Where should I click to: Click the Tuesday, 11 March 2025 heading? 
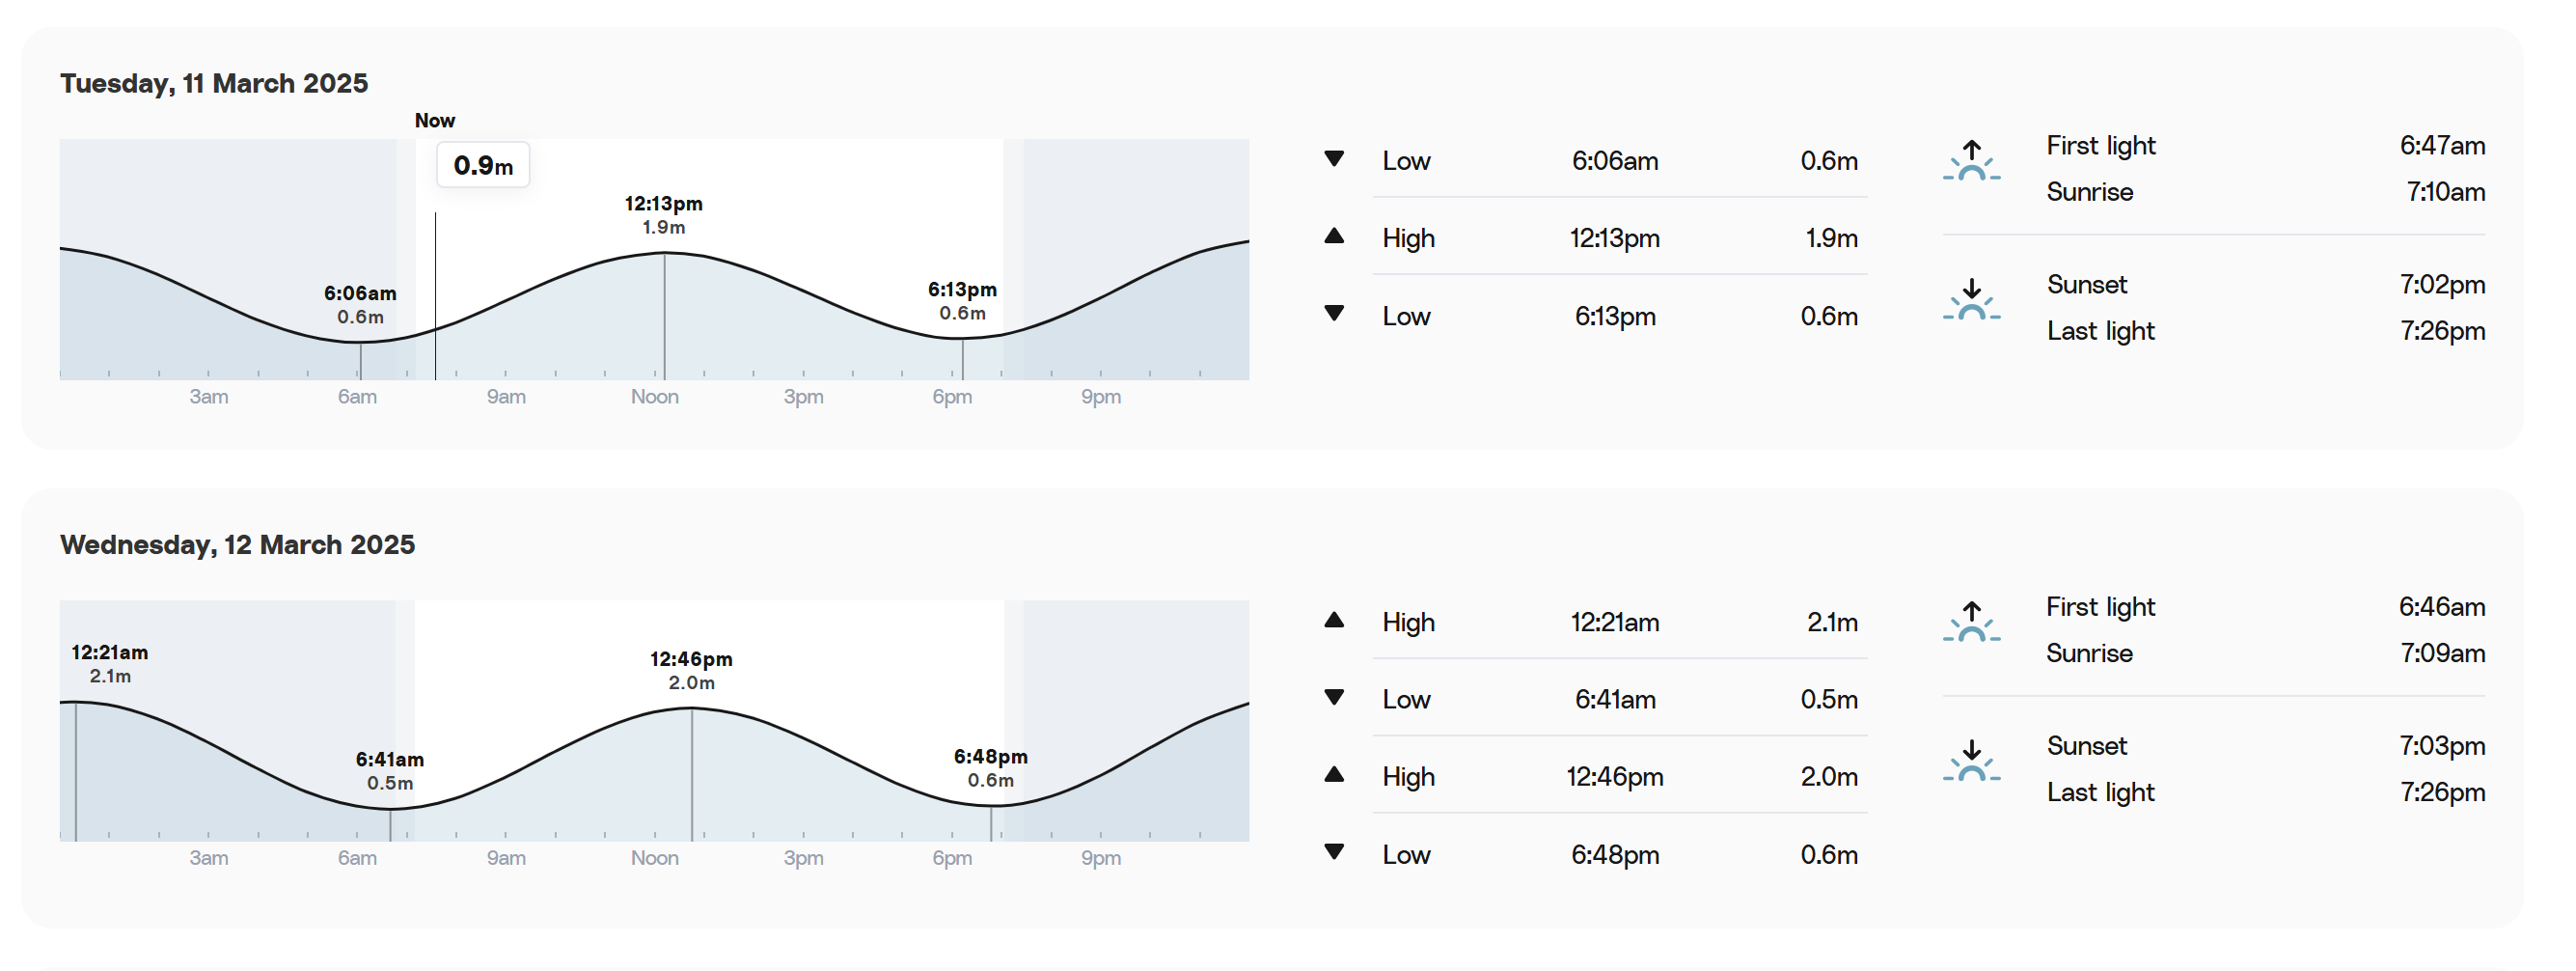coord(214,83)
